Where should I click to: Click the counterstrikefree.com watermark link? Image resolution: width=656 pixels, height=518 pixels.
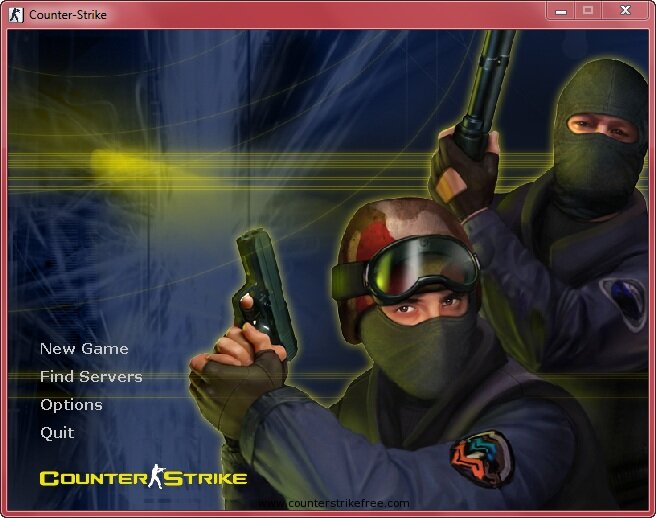[333, 504]
